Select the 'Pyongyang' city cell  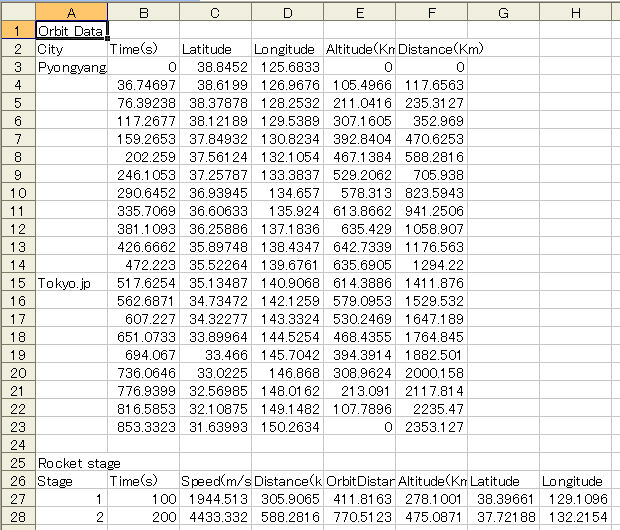(71, 66)
